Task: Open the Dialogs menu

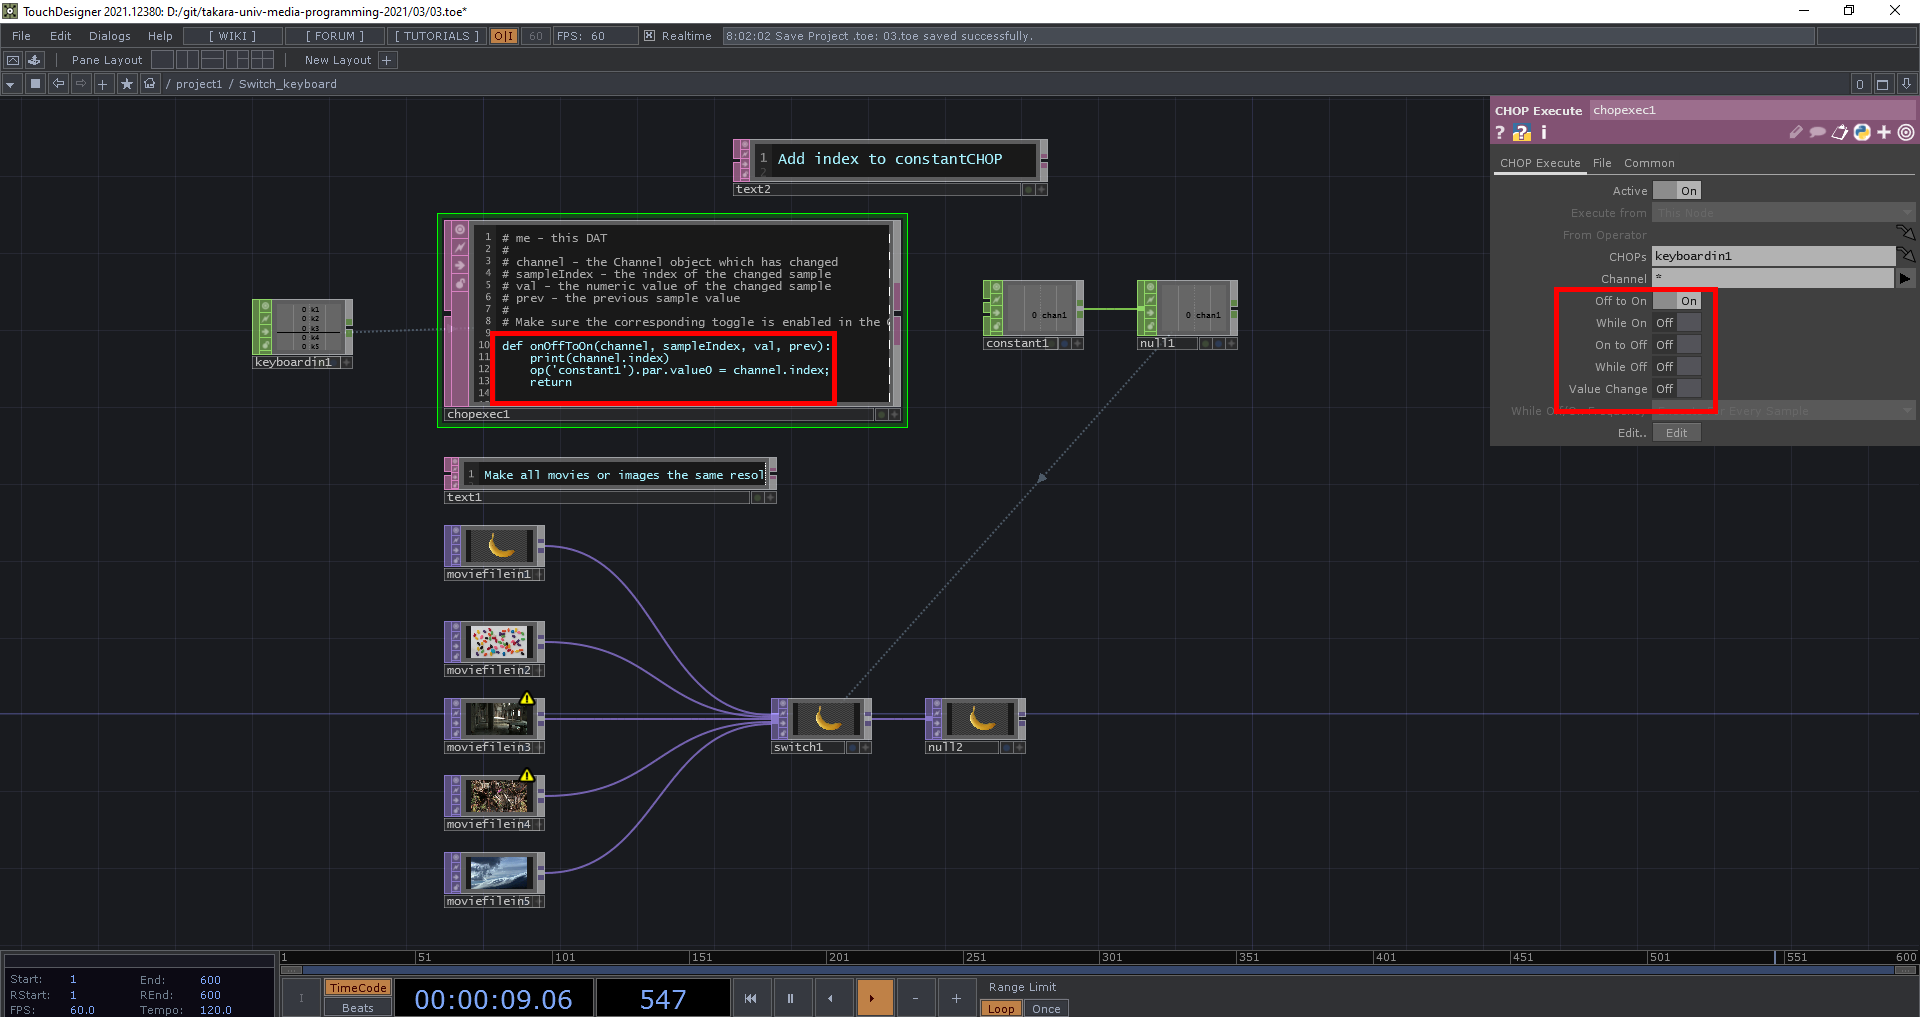Action: coord(109,36)
